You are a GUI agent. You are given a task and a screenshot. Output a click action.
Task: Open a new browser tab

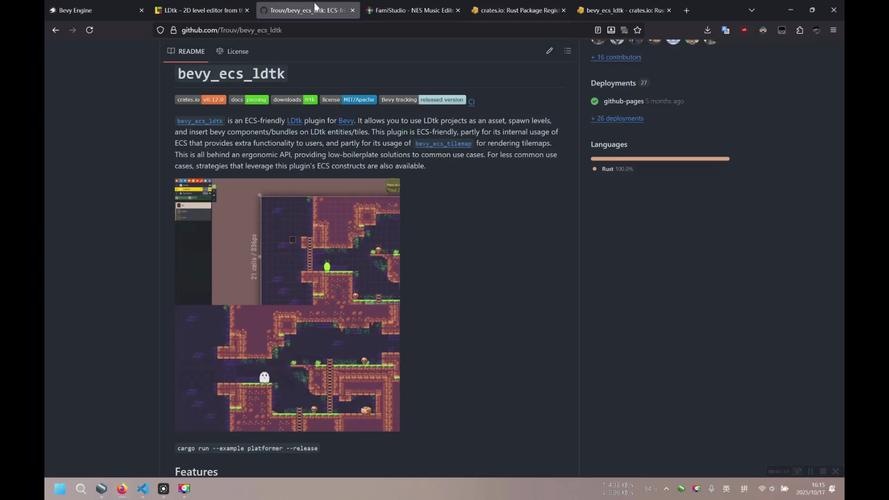(x=686, y=10)
